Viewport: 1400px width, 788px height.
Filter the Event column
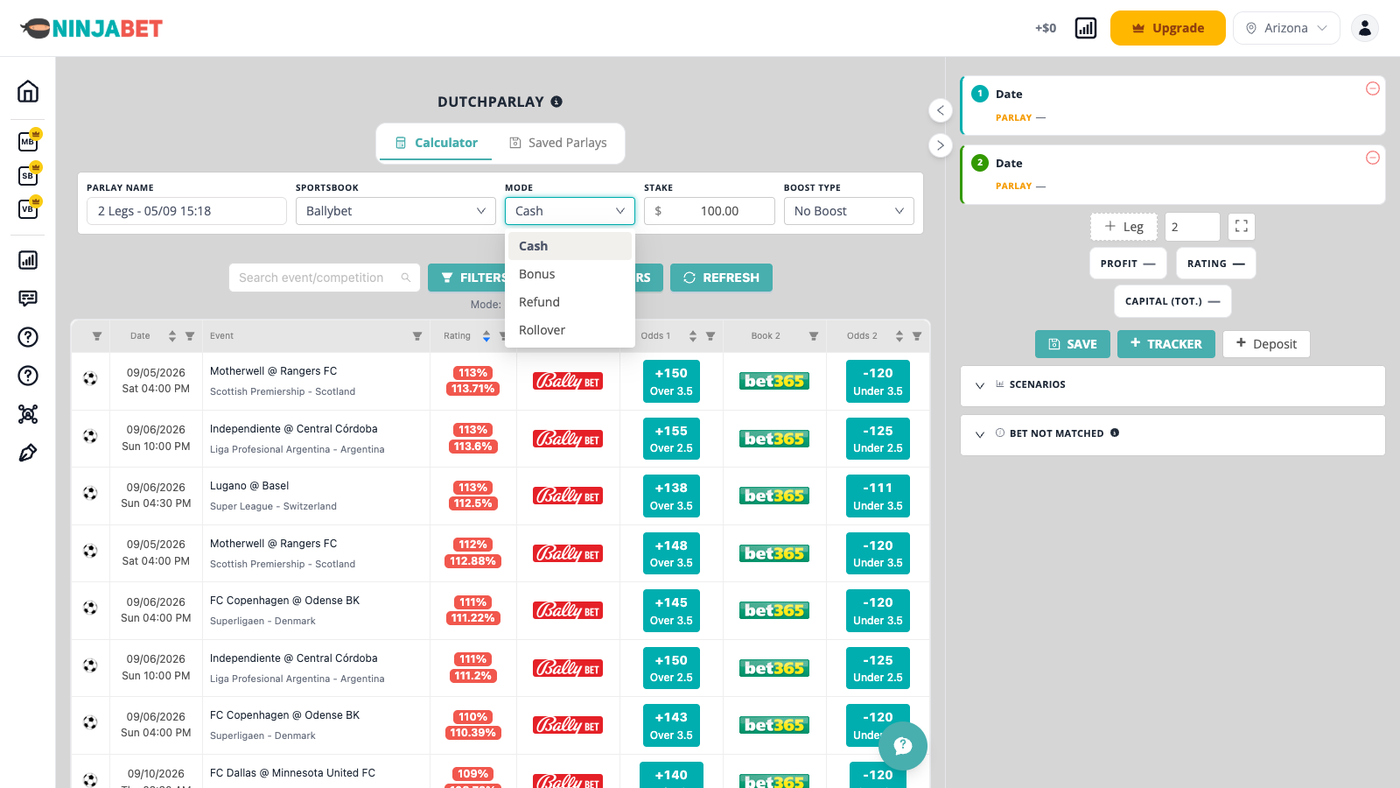click(417, 336)
